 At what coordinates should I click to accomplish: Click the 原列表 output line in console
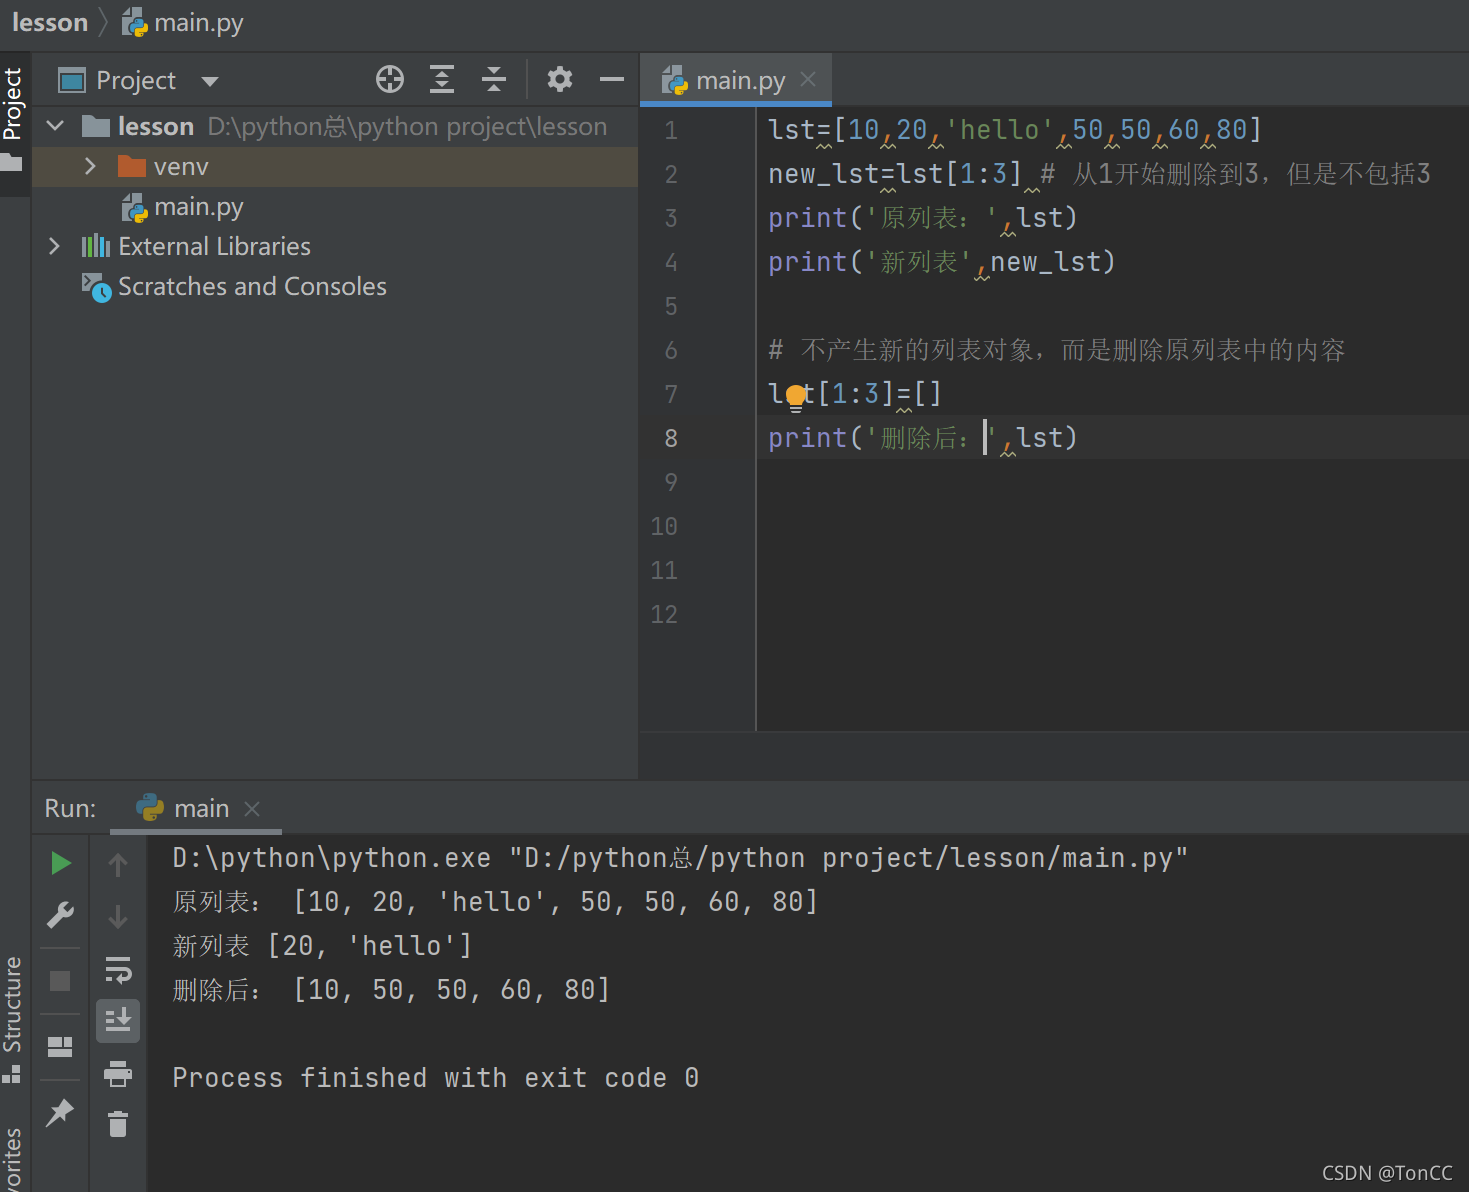point(496,902)
